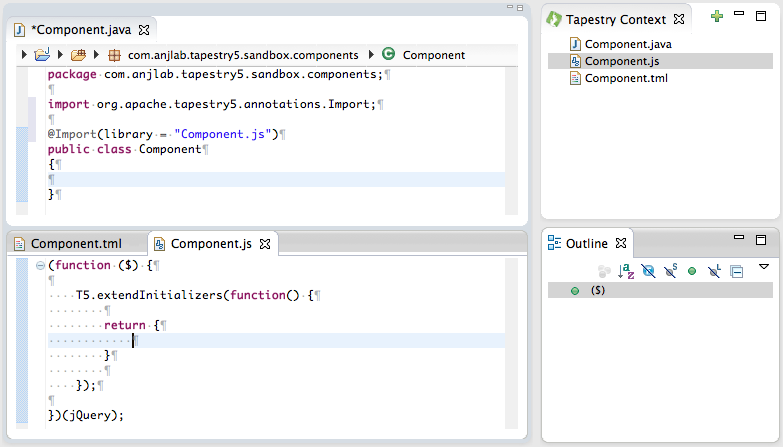Click the public class Component line
The width and height of the screenshot is (783, 447).
pos(124,149)
